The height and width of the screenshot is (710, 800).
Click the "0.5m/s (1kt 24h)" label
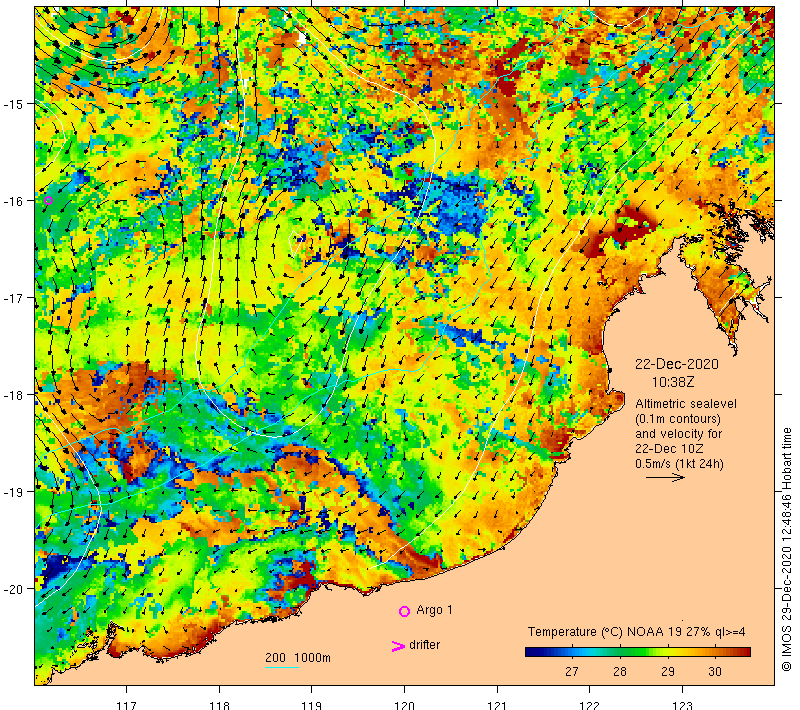679,464
